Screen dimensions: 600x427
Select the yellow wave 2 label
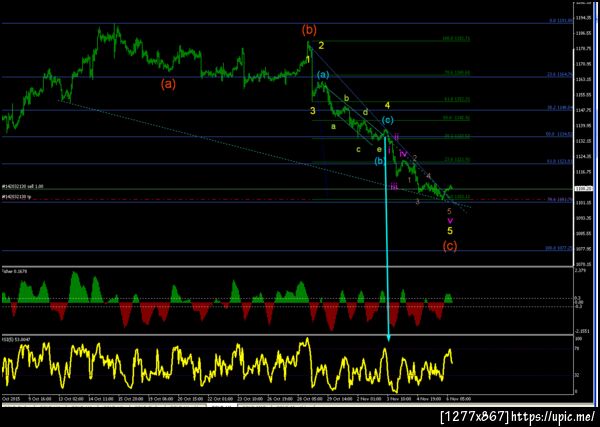click(321, 46)
